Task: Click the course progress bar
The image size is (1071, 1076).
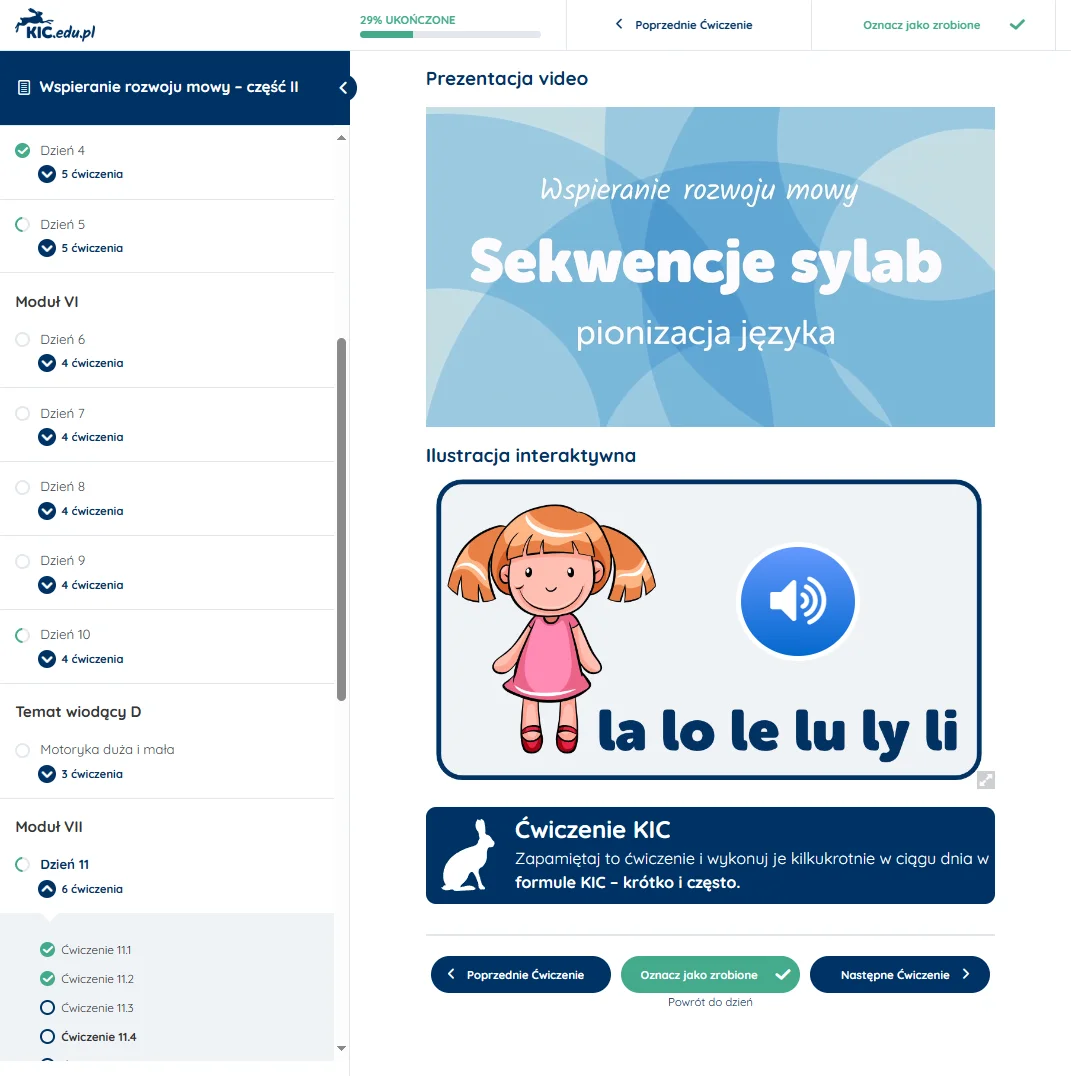Action: pyautogui.click(x=450, y=35)
